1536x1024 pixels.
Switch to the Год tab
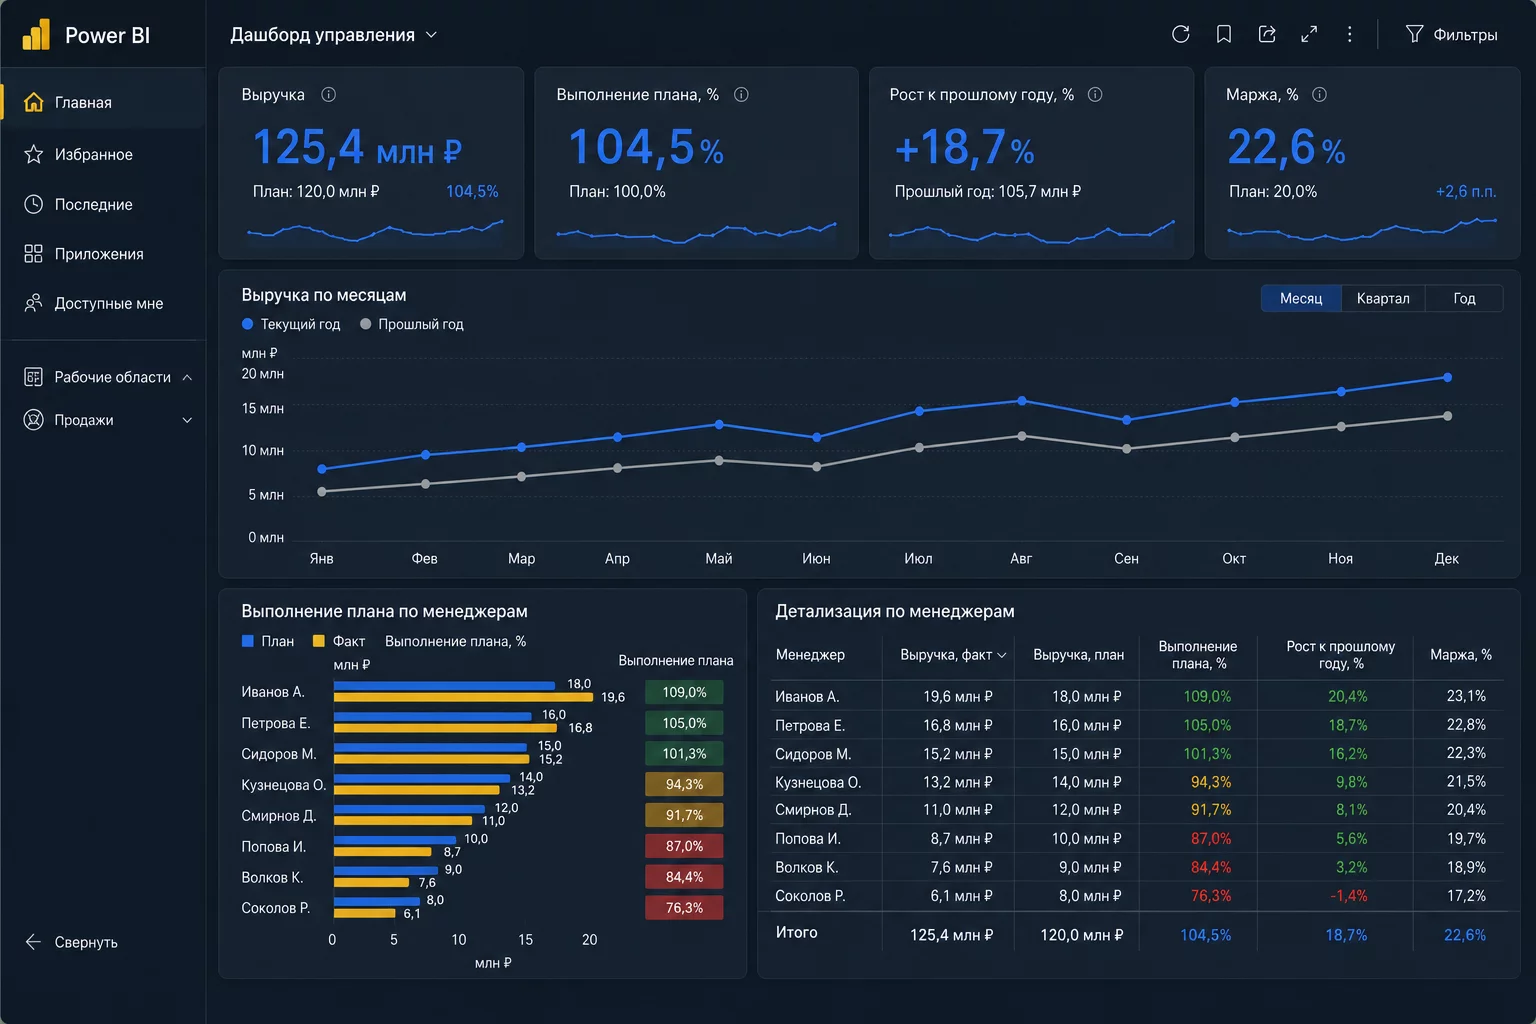click(x=1464, y=298)
